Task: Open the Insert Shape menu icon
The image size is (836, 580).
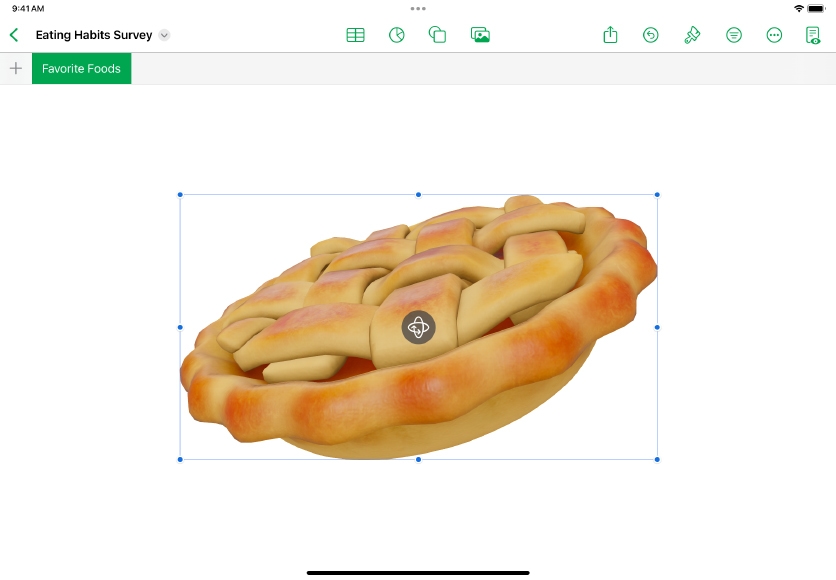Action: click(x=437, y=35)
